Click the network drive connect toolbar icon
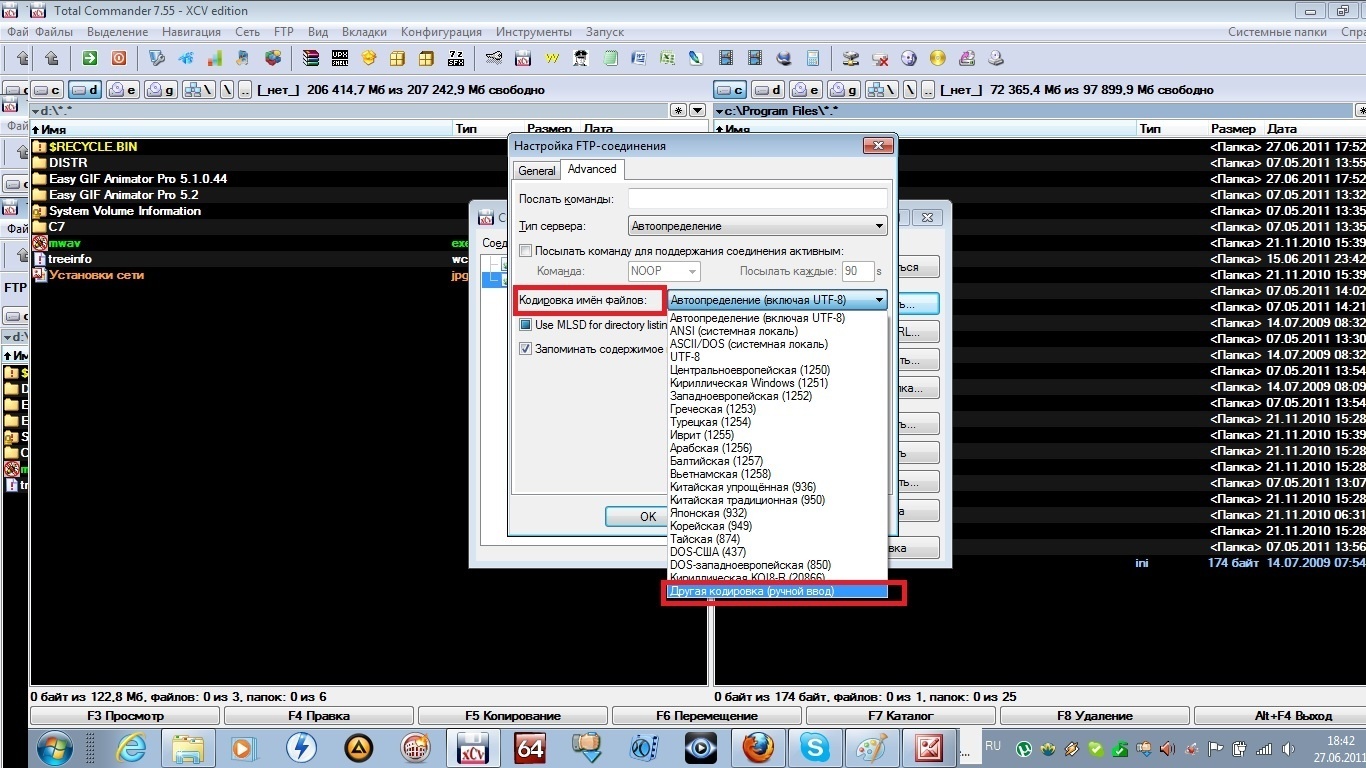This screenshot has width=1366, height=768. [x=851, y=58]
